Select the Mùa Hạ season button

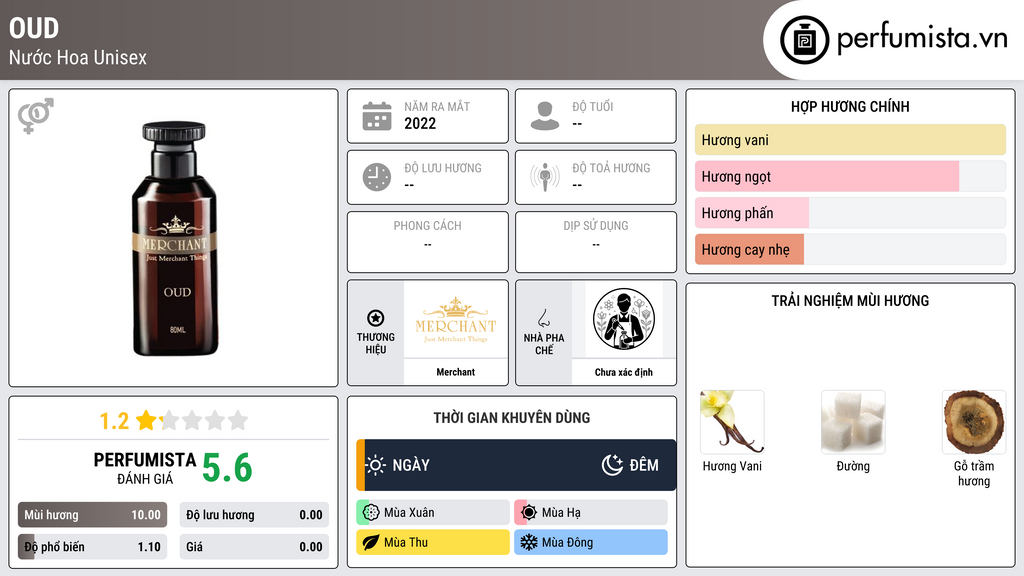click(591, 513)
